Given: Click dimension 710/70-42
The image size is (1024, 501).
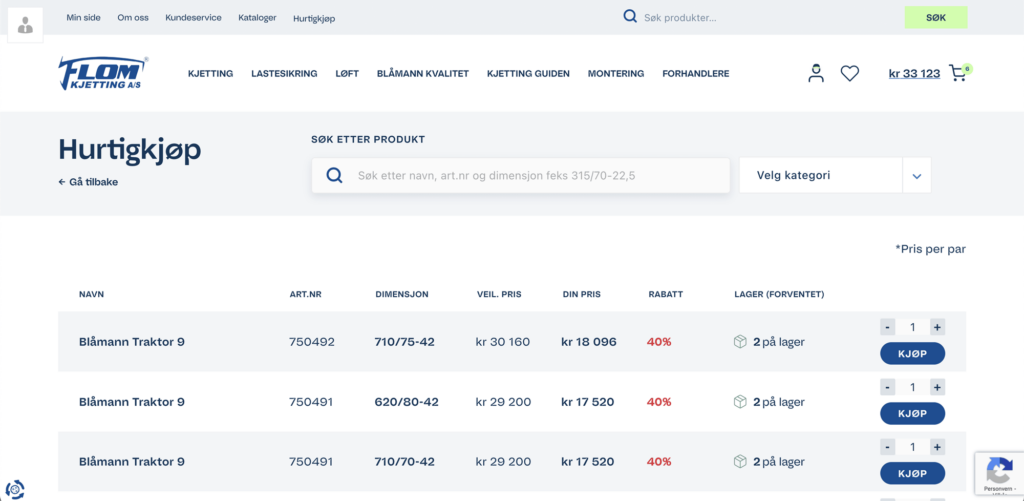Looking at the screenshot, I should tap(405, 461).
